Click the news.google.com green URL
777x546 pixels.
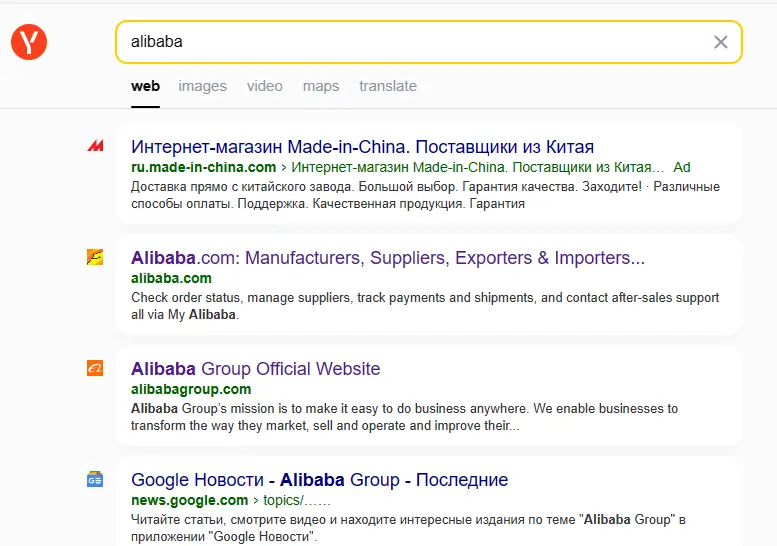pyautogui.click(x=190, y=500)
